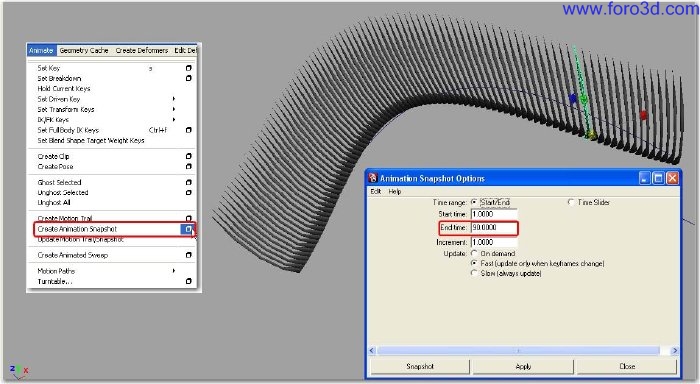Expand Motion Paths submenu
The width and height of the screenshot is (700, 384).
click(174, 271)
